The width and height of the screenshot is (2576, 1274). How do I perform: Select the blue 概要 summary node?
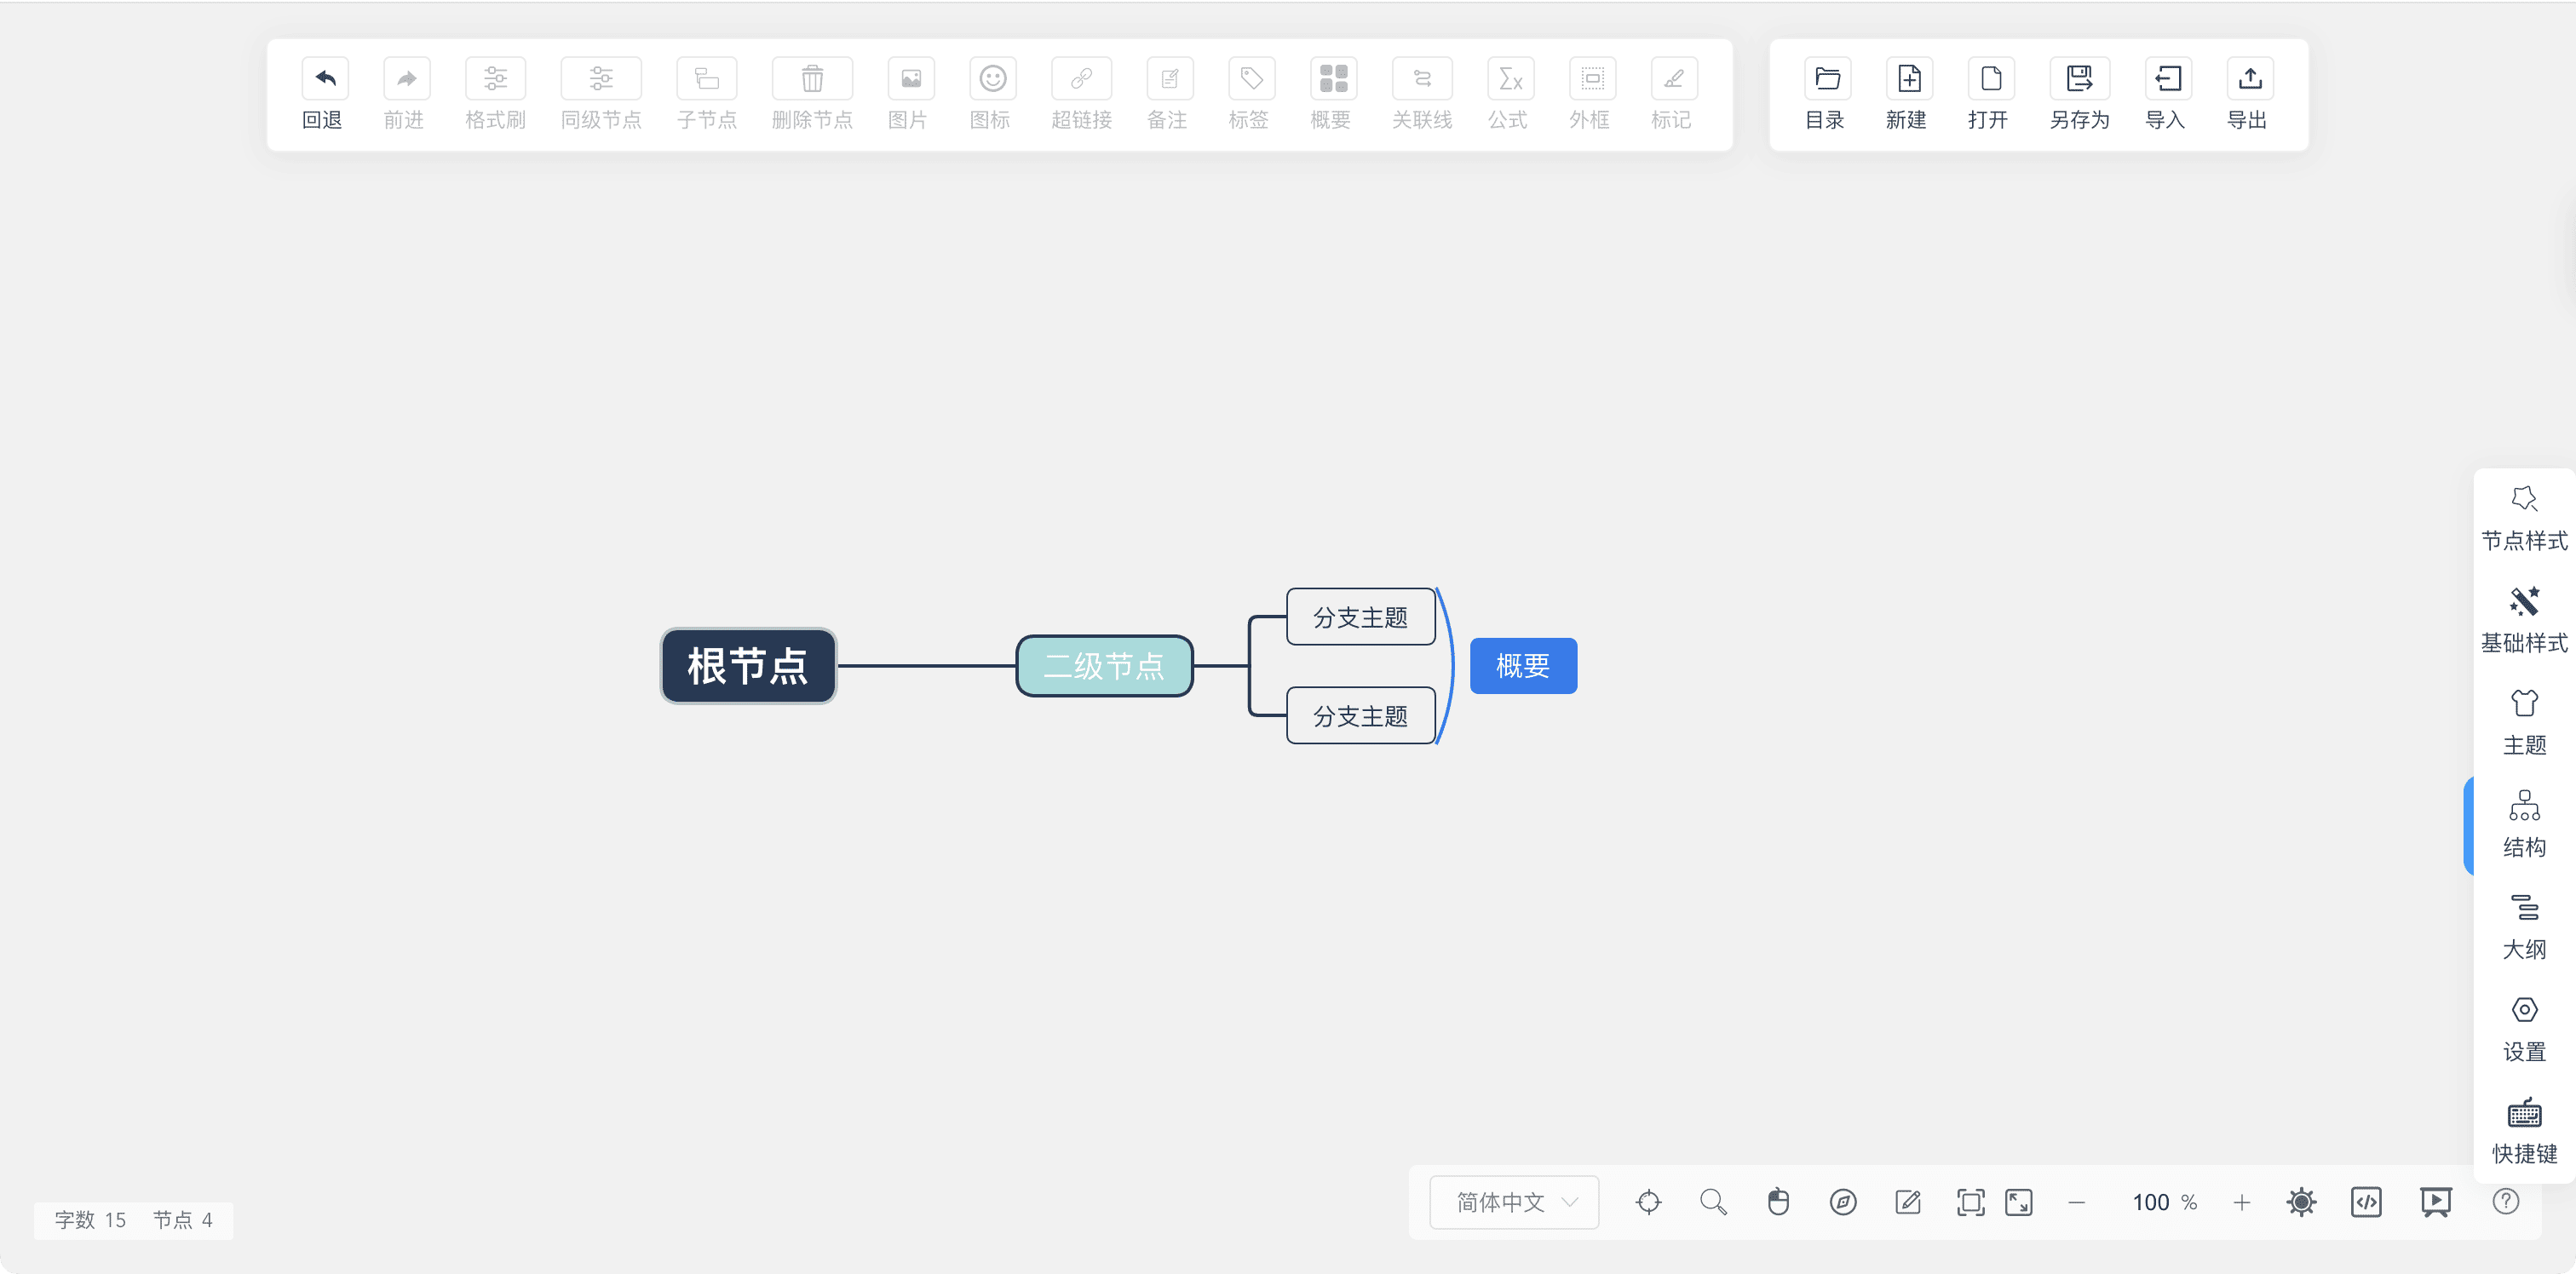1522,666
